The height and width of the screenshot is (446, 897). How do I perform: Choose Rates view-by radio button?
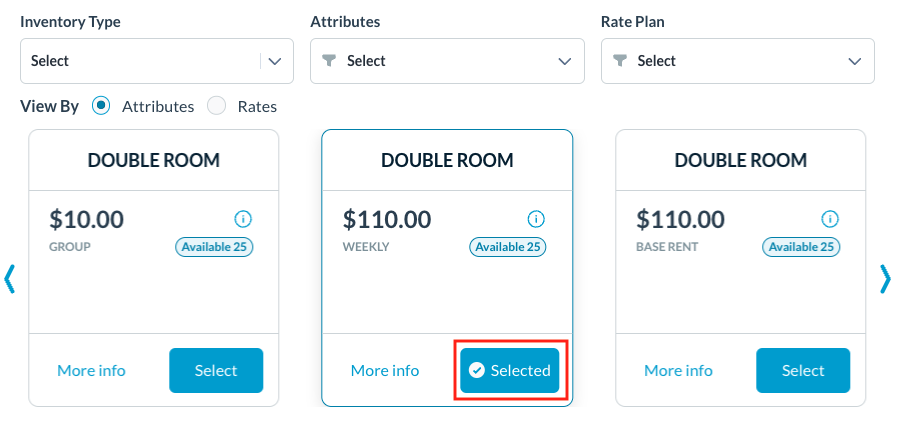216,106
